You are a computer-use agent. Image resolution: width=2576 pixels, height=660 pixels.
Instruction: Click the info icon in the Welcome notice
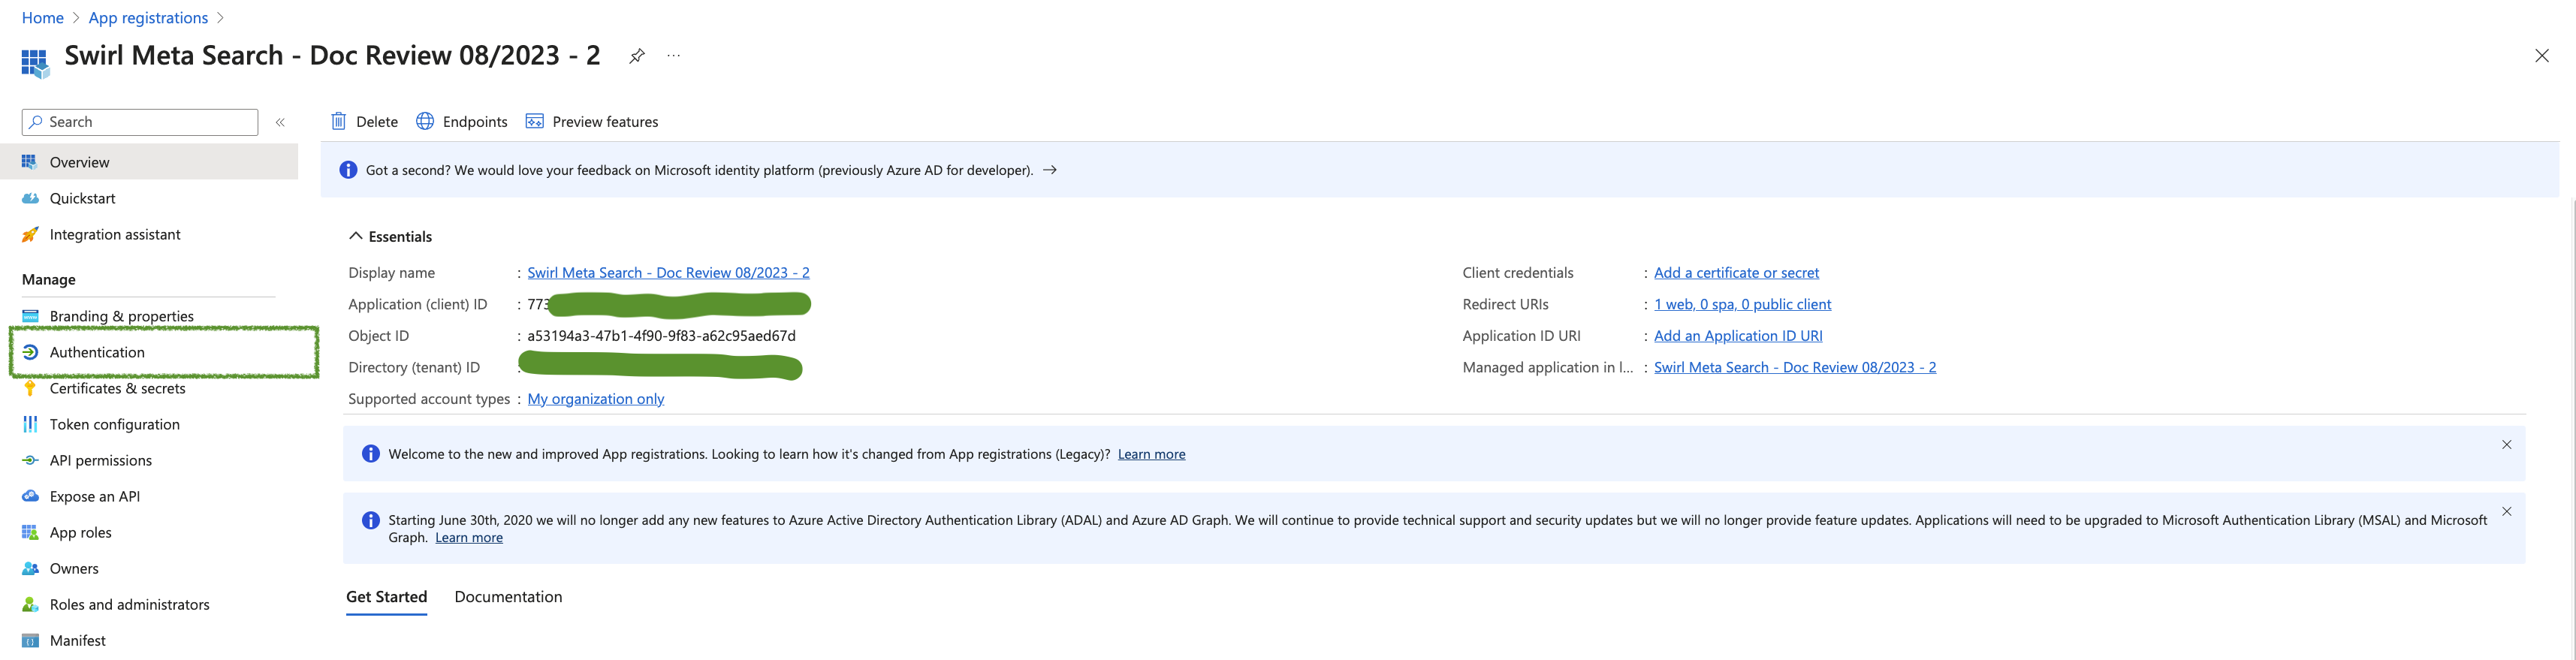tap(371, 454)
